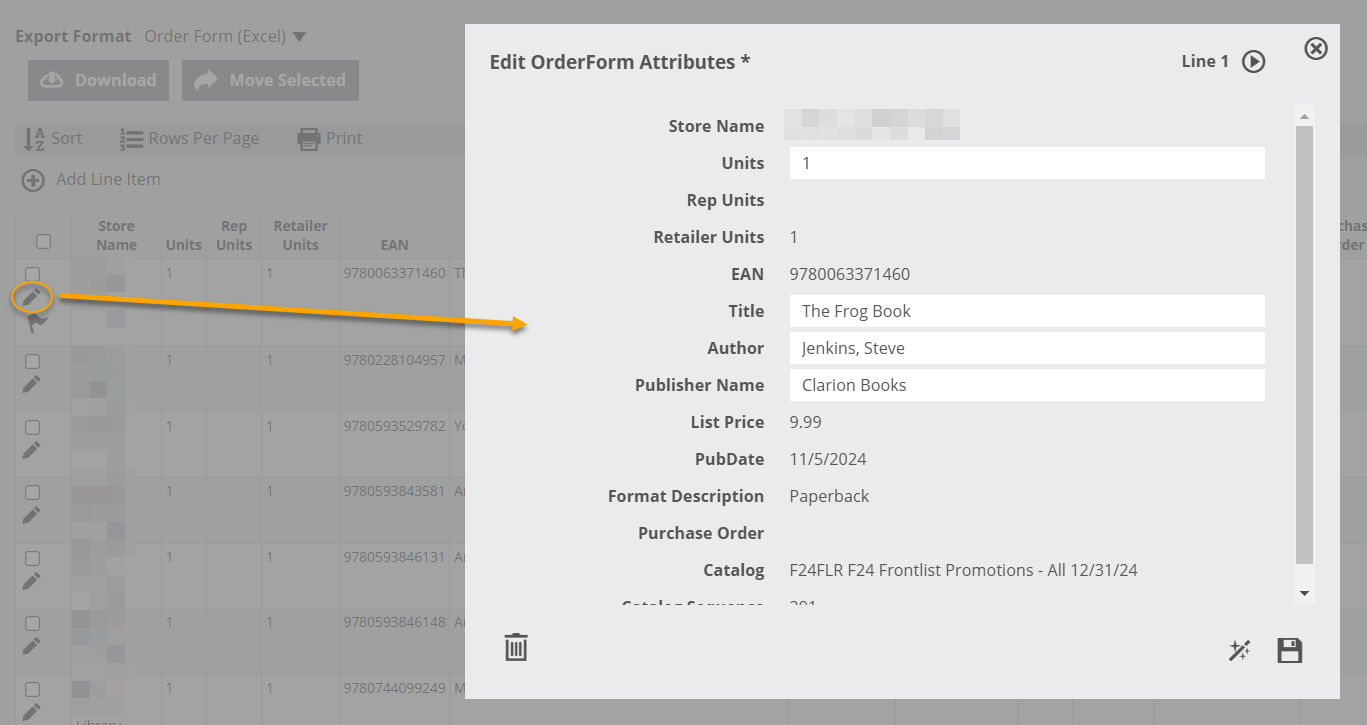Open the Sort options

53,139
